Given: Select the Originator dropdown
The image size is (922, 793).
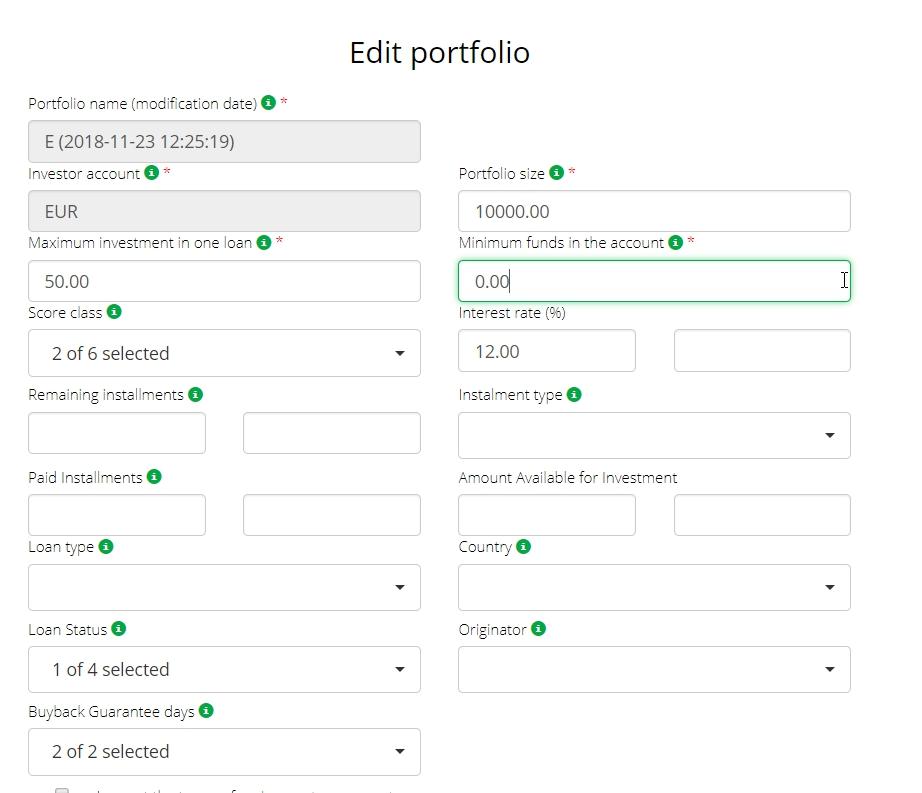Looking at the screenshot, I should coord(654,669).
